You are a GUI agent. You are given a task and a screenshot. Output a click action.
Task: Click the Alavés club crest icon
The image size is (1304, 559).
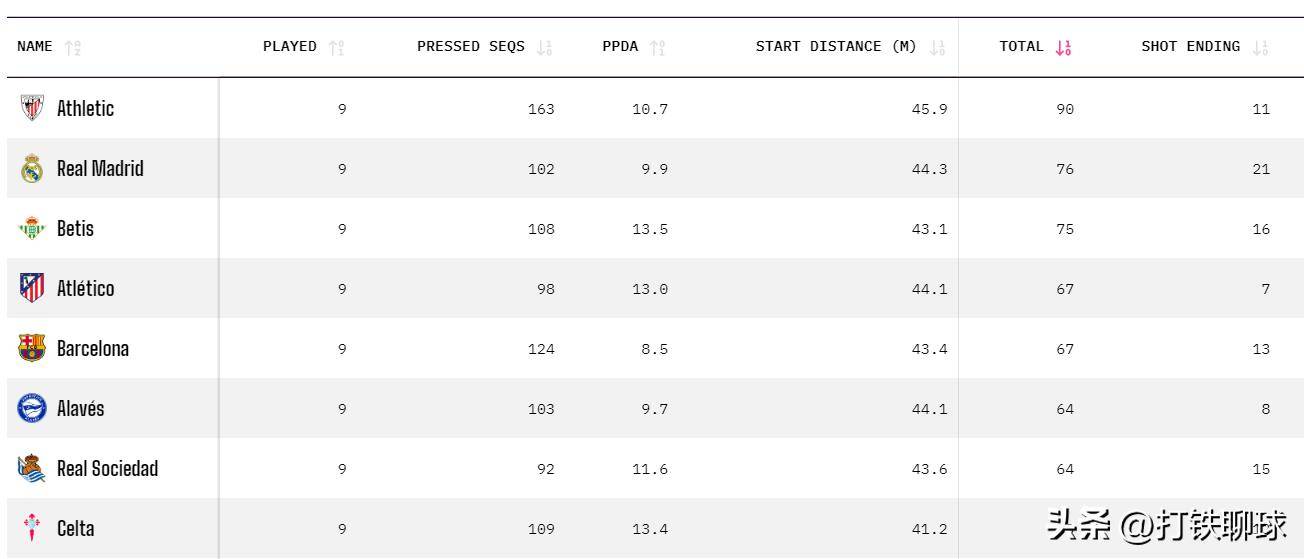[32, 408]
